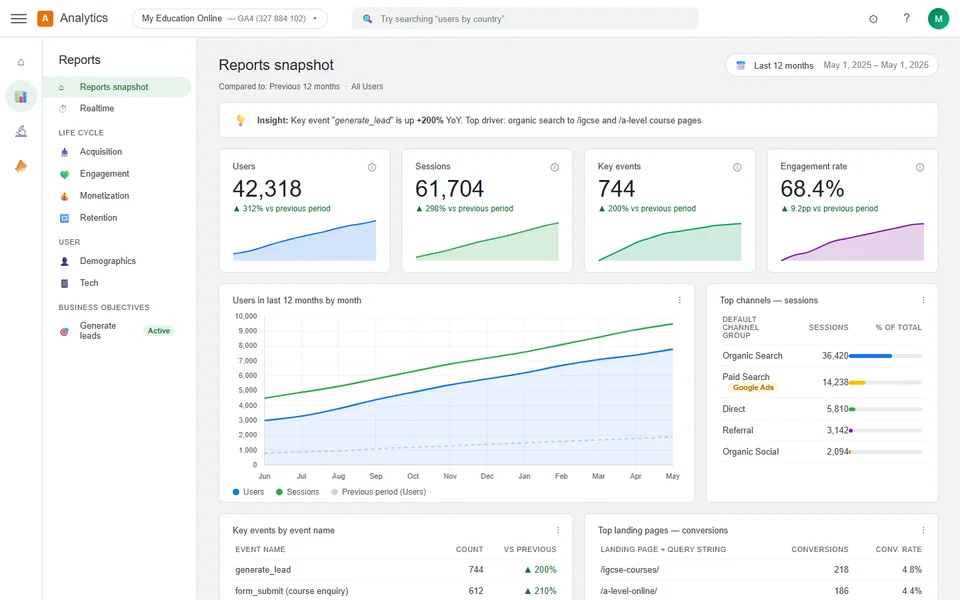The height and width of the screenshot is (600, 960).
Task: Click the Paid Search sessions bar
Action: point(885,383)
